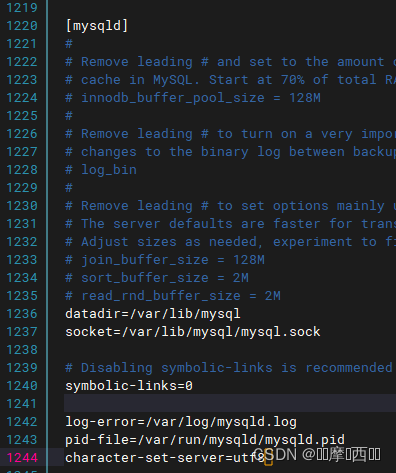Click the 'The server defaults are faster' comment
Screen dimensions: 396x473
[x=231, y=224]
